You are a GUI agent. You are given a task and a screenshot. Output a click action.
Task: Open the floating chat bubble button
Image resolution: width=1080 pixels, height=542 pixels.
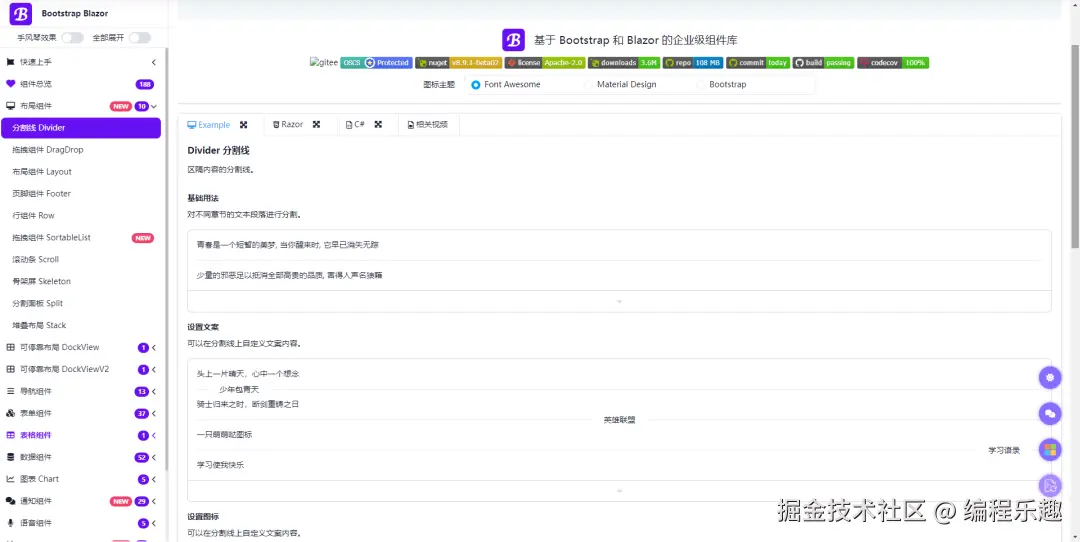(x=1050, y=413)
